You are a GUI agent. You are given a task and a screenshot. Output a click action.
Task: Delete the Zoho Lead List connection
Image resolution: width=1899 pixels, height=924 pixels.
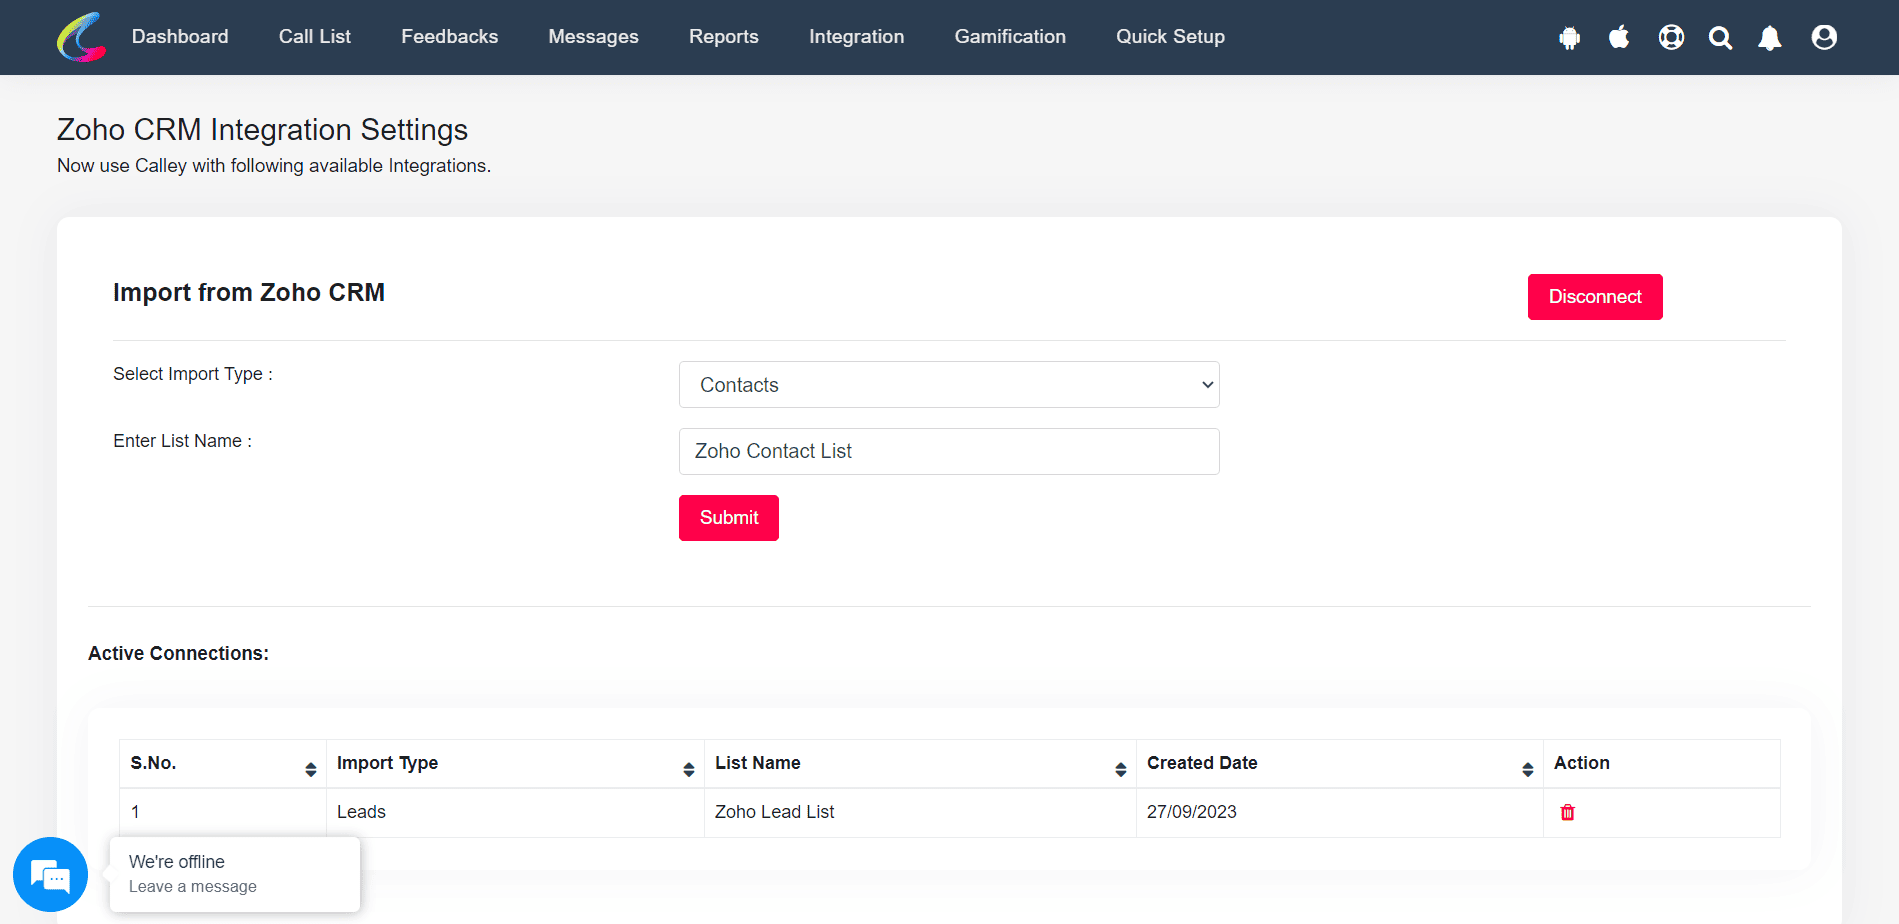coord(1567,812)
